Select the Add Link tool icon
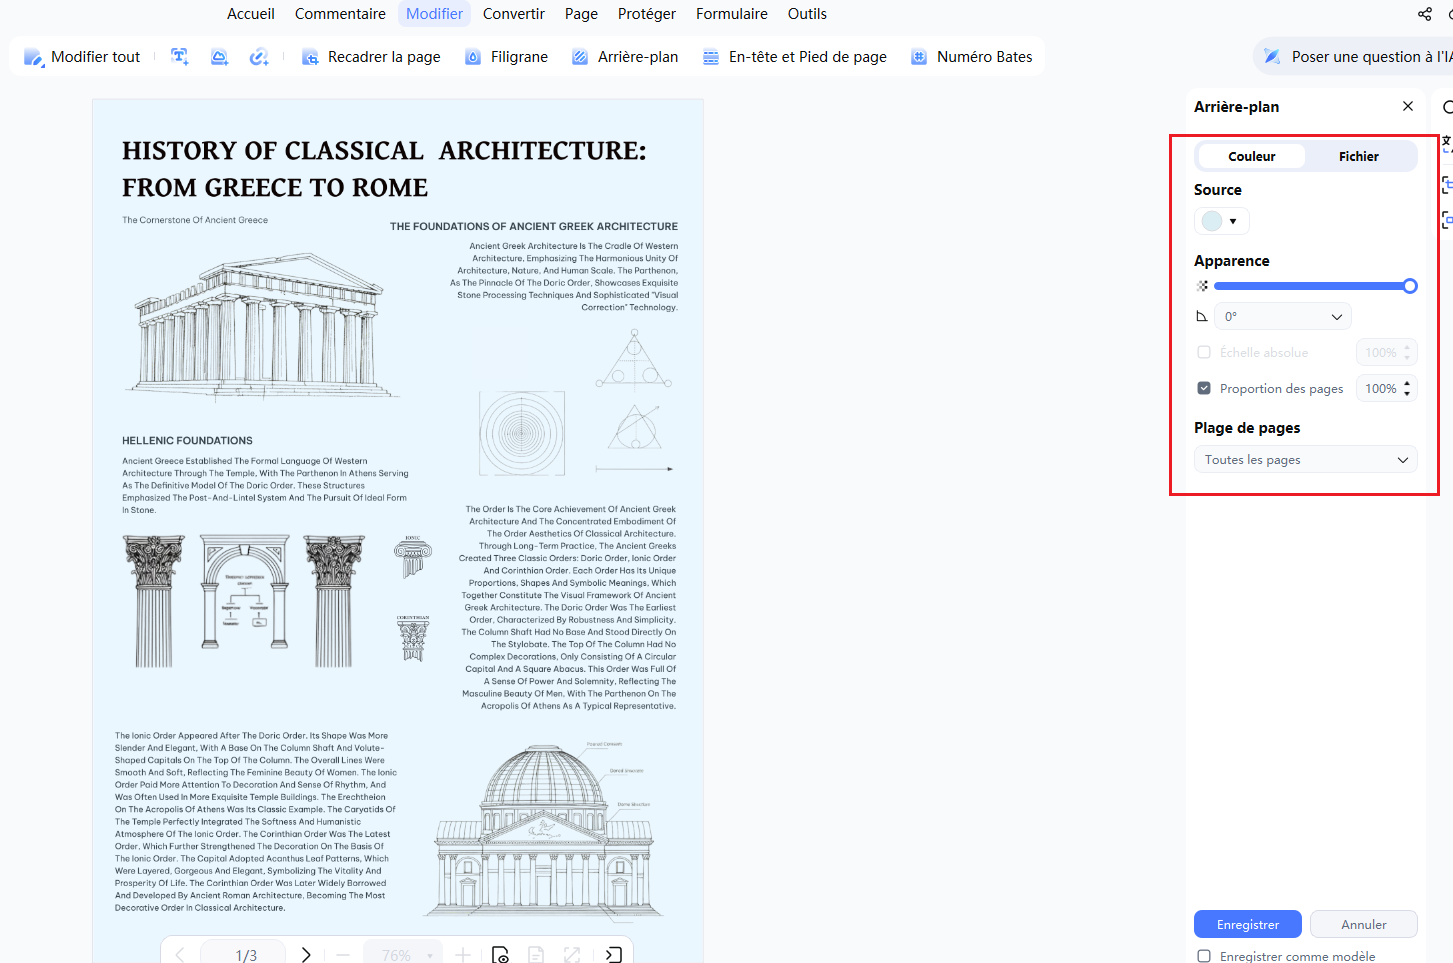Image resolution: width=1453 pixels, height=963 pixels. pyautogui.click(x=259, y=57)
